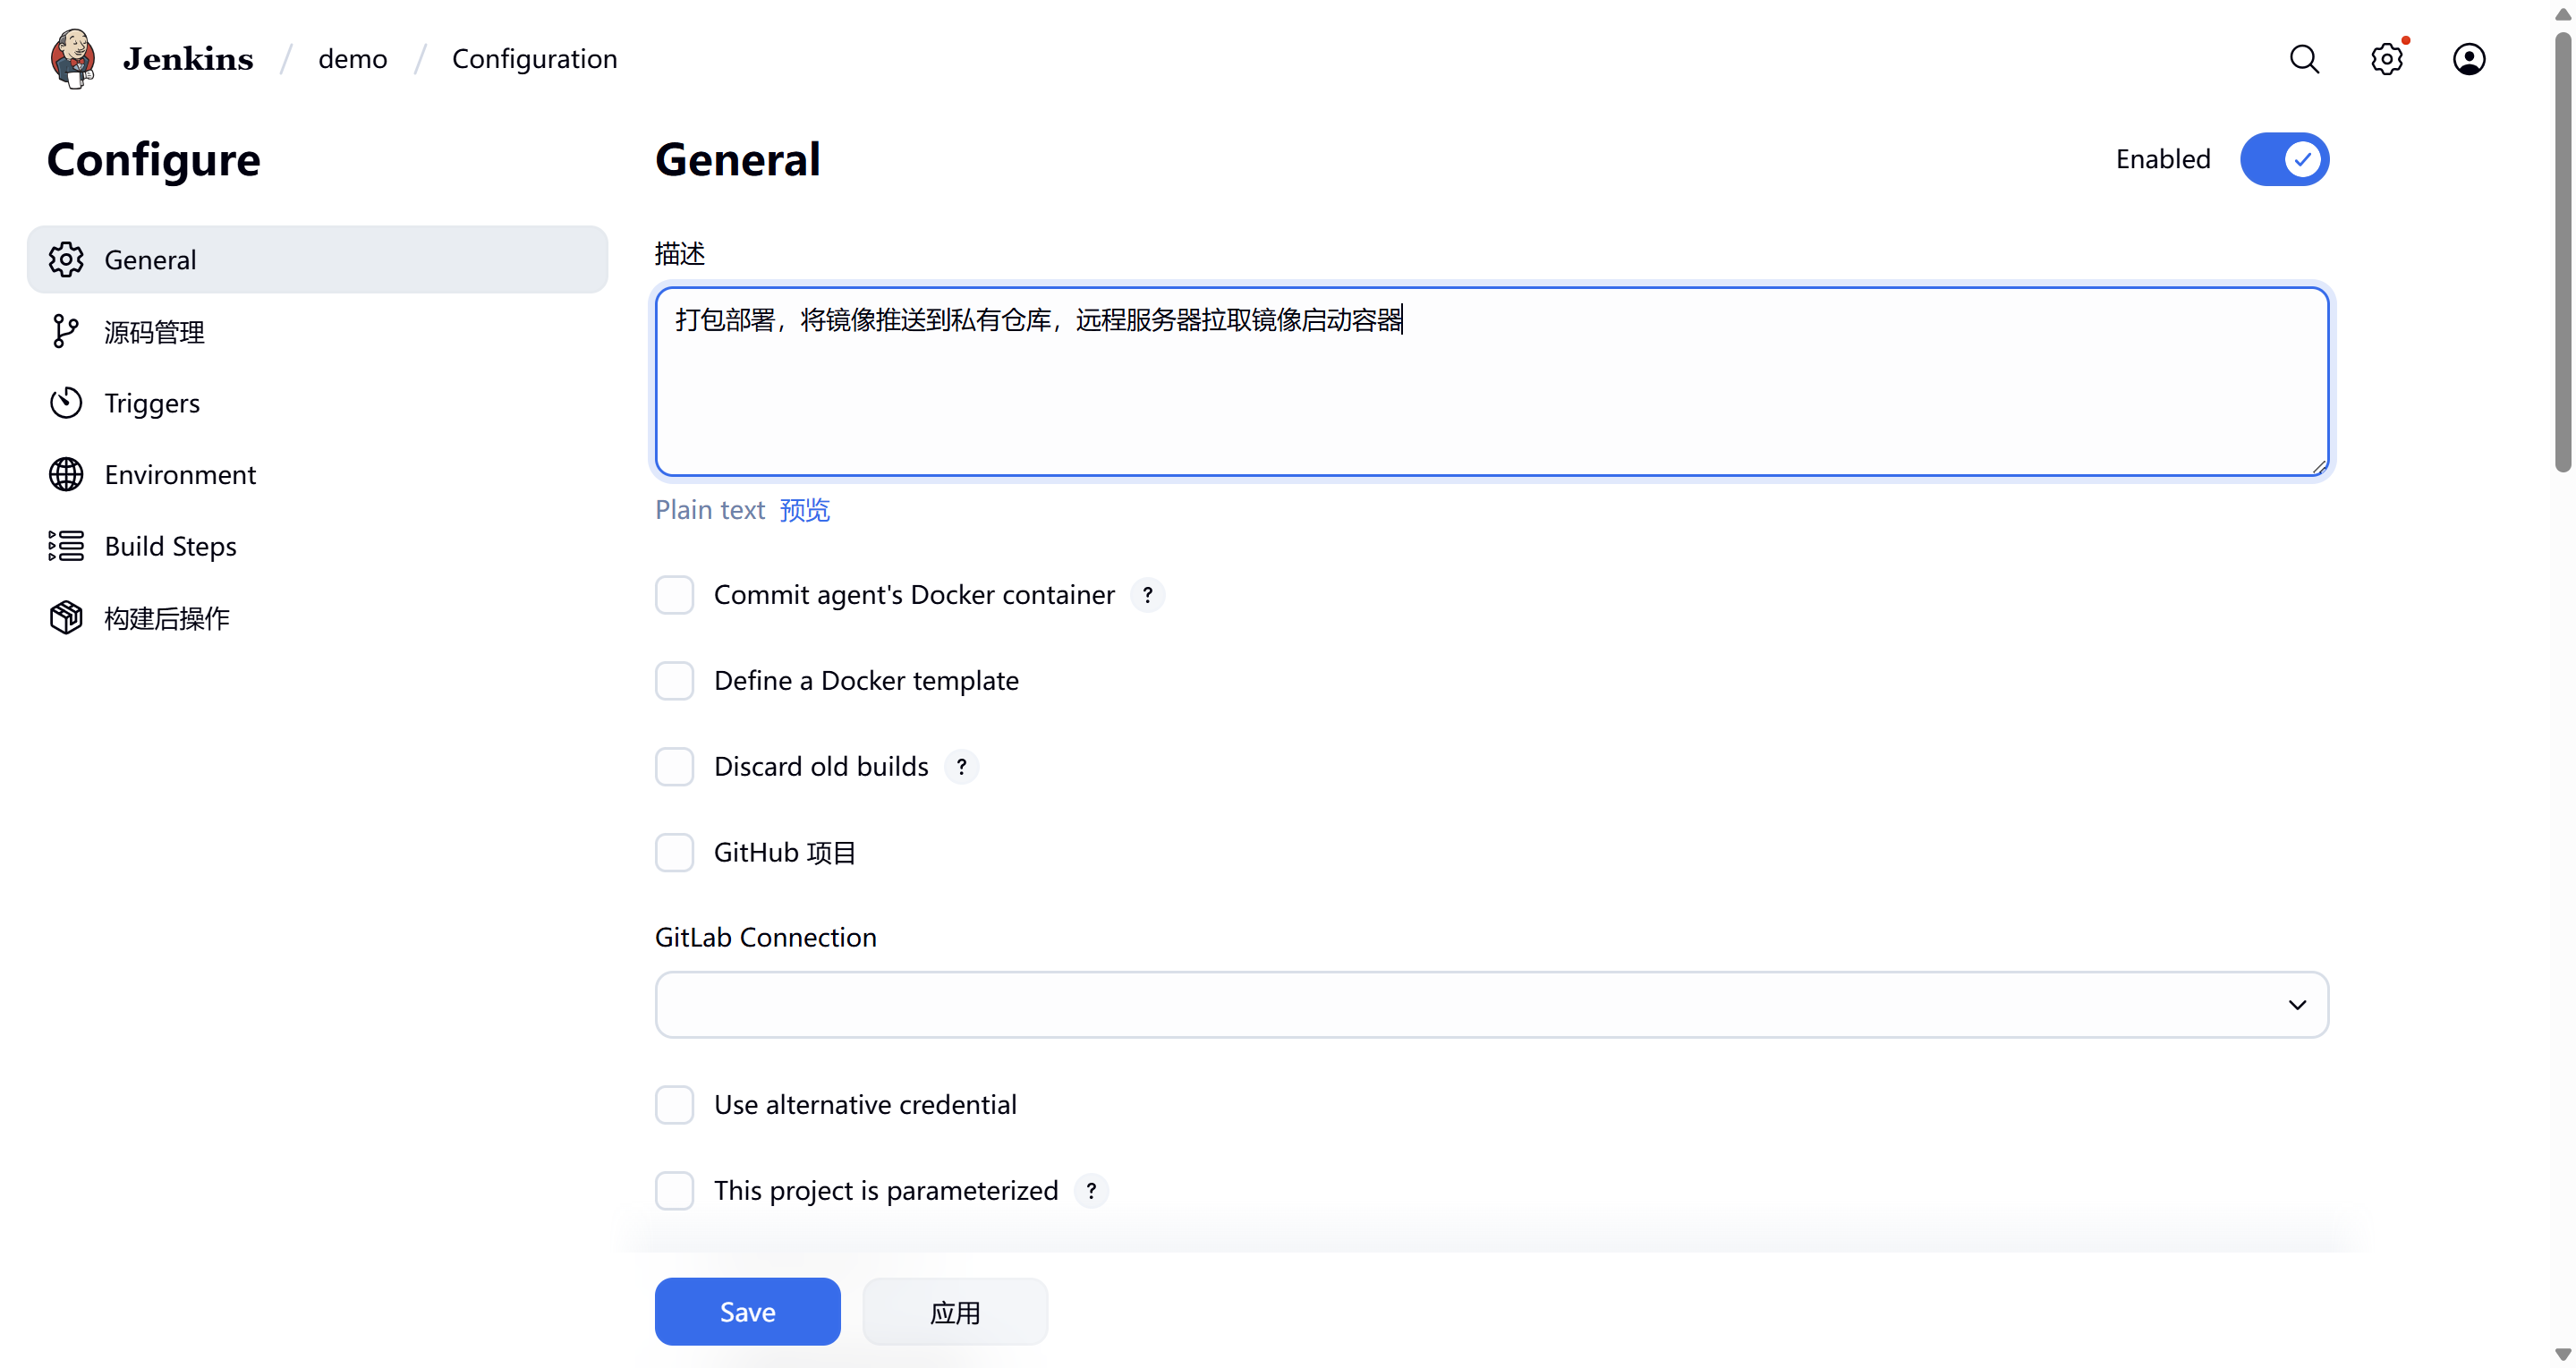The image size is (2576, 1368).
Task: Click the Triggers clock icon in sidebar
Action: click(66, 403)
